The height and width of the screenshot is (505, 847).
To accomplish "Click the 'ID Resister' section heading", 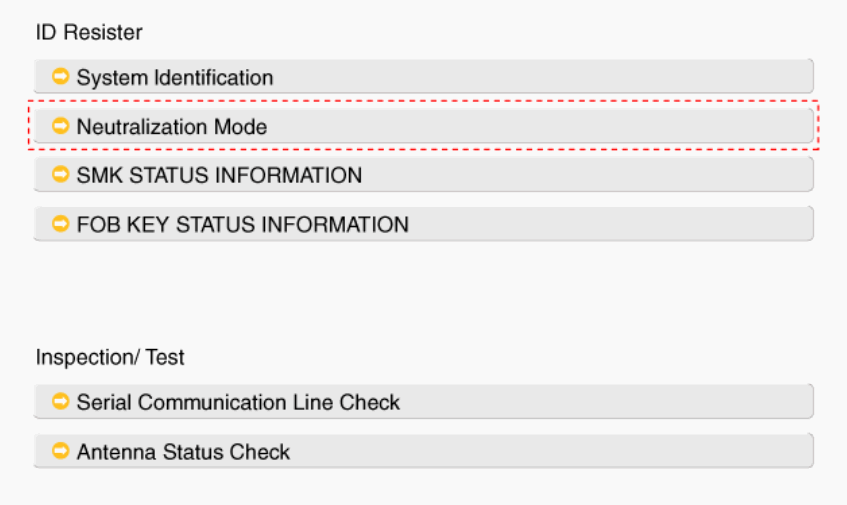I will (89, 33).
